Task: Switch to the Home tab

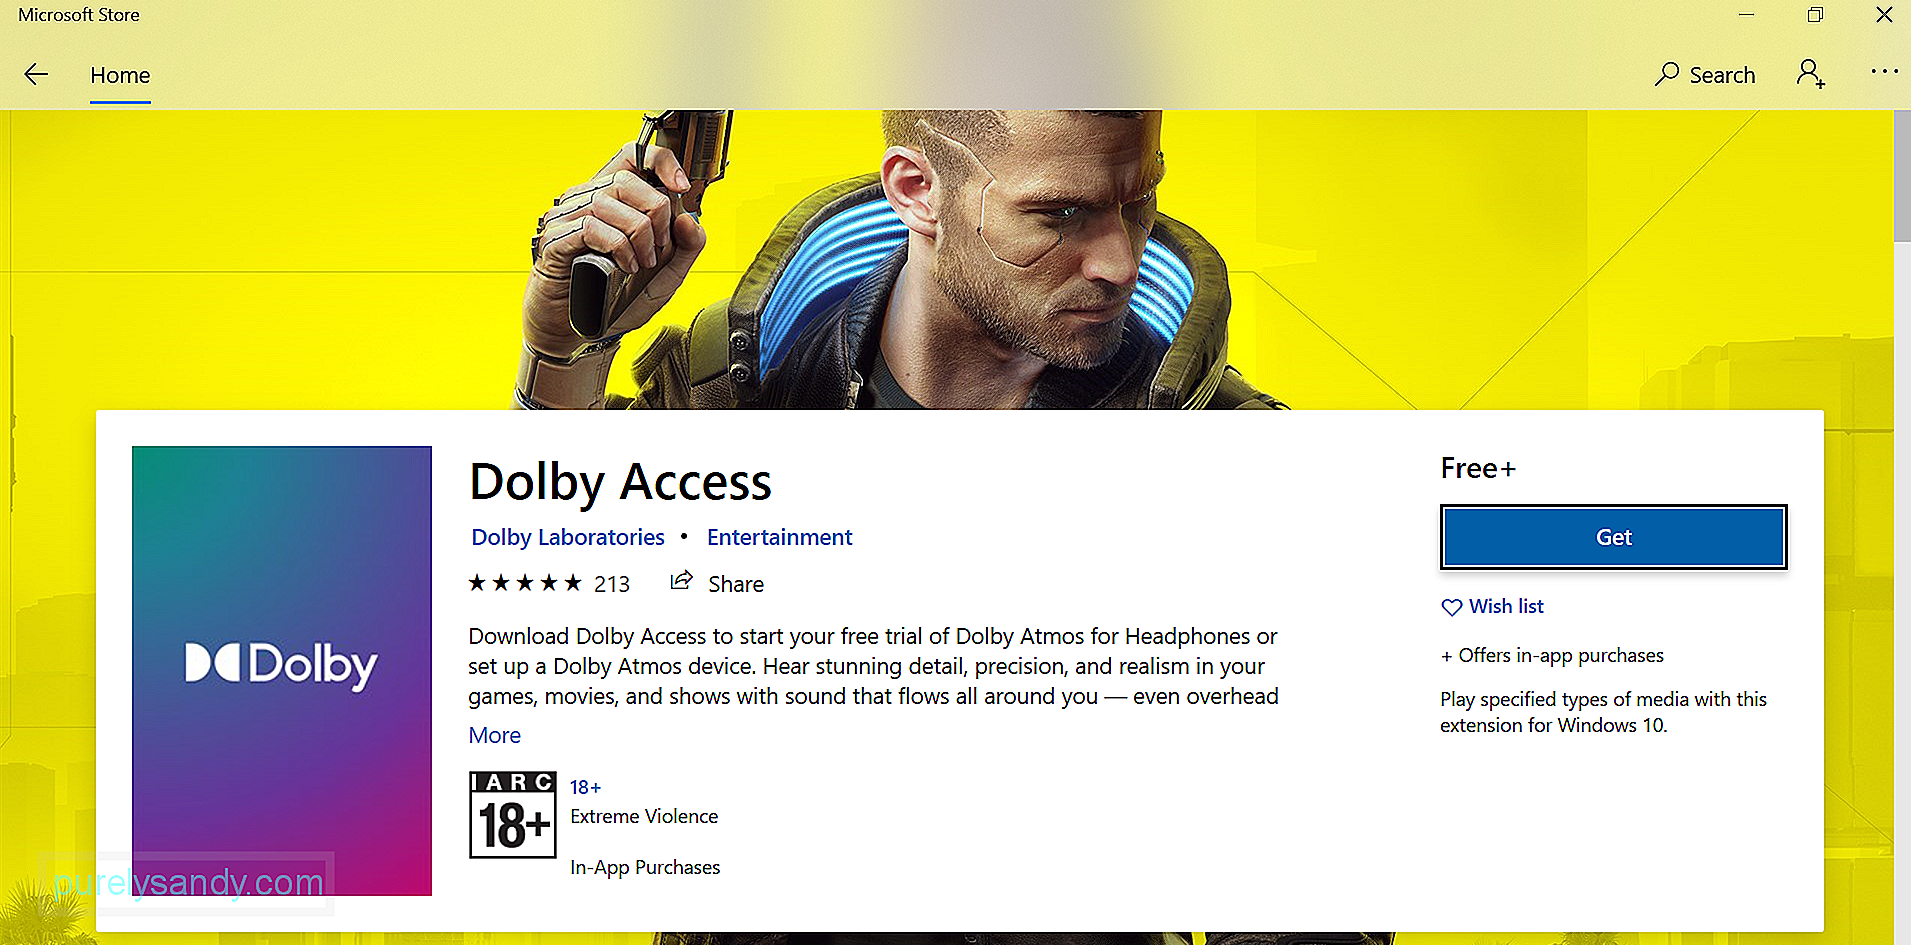Action: [x=120, y=76]
